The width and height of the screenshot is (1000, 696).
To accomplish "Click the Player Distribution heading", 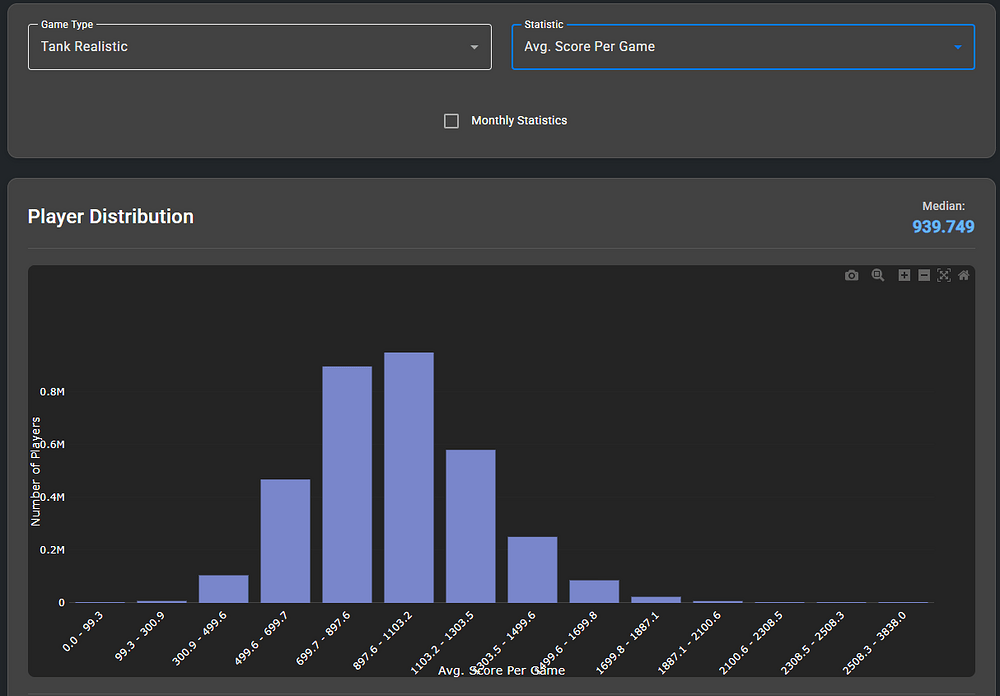I will pyautogui.click(x=111, y=217).
